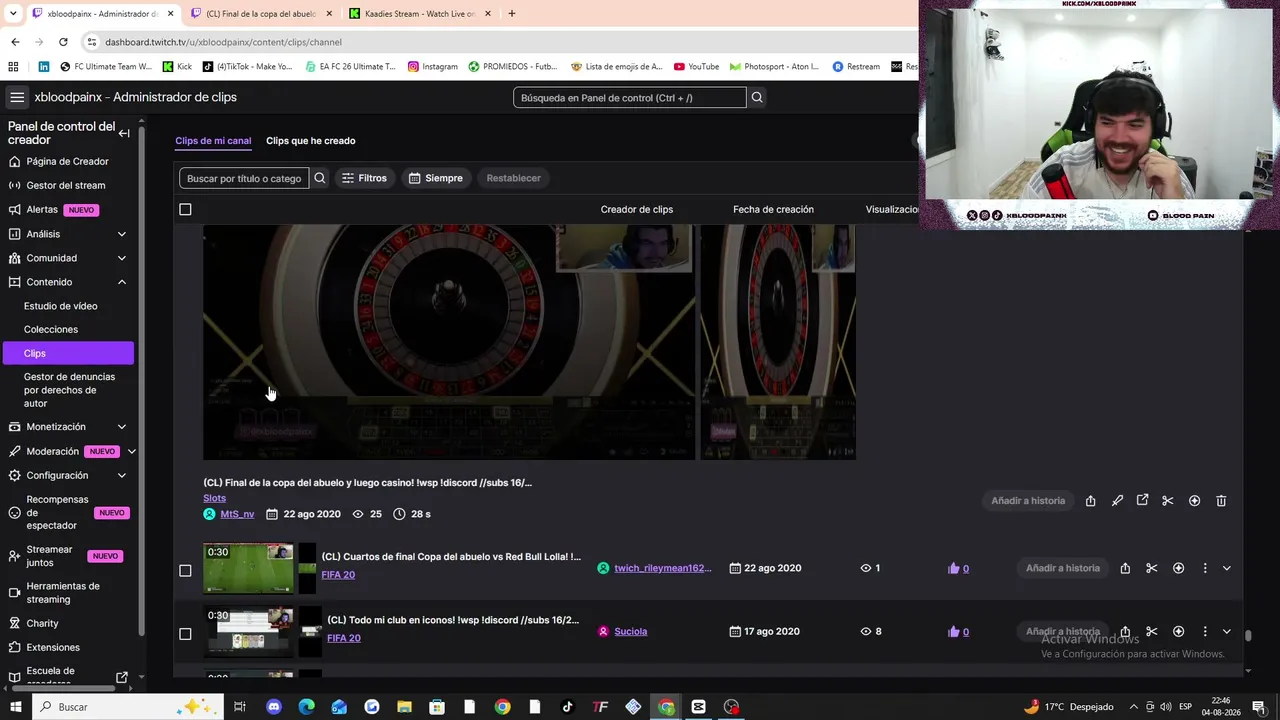This screenshot has width=1280, height=720.
Task: Click the Windows Start button
Action: pos(16,707)
